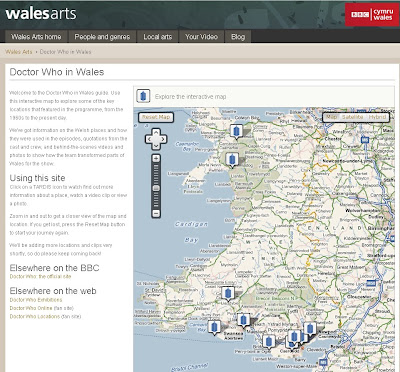Click the TARDIS marker near Porthmadog

coord(232,159)
